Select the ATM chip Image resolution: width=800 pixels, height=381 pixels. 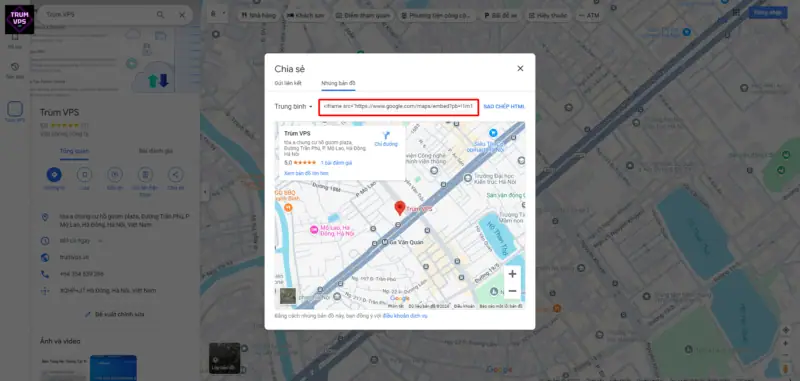coord(589,15)
